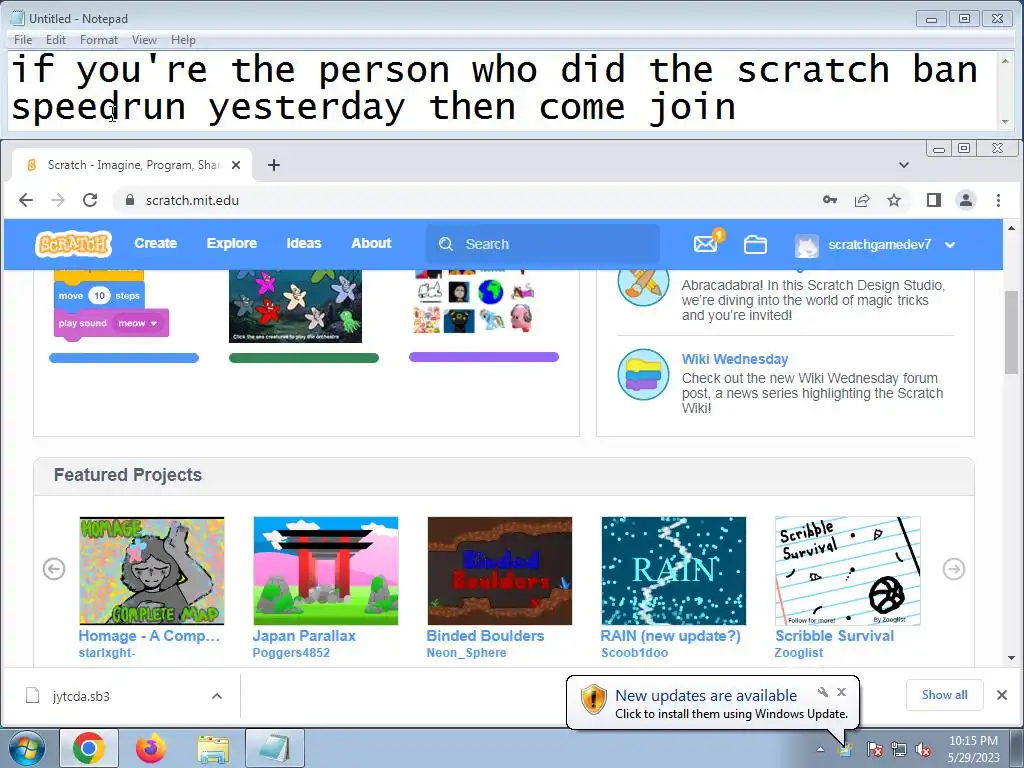The height and width of the screenshot is (768, 1024).
Task: Click the muted speaker tray icon
Action: pyautogui.click(x=923, y=750)
